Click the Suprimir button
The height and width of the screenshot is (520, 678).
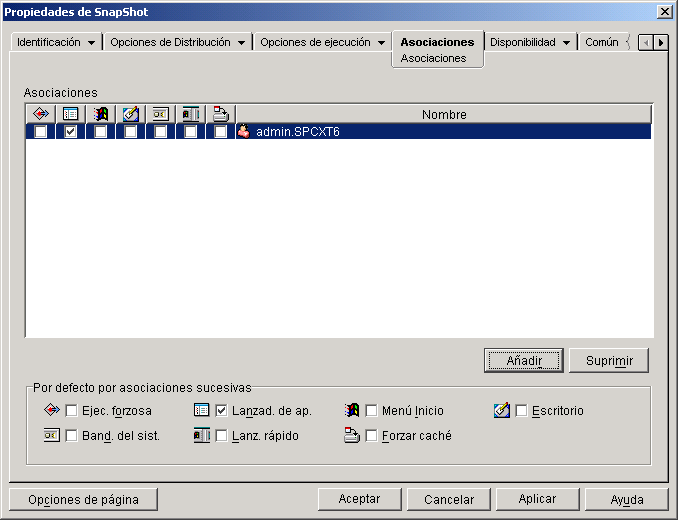[609, 360]
